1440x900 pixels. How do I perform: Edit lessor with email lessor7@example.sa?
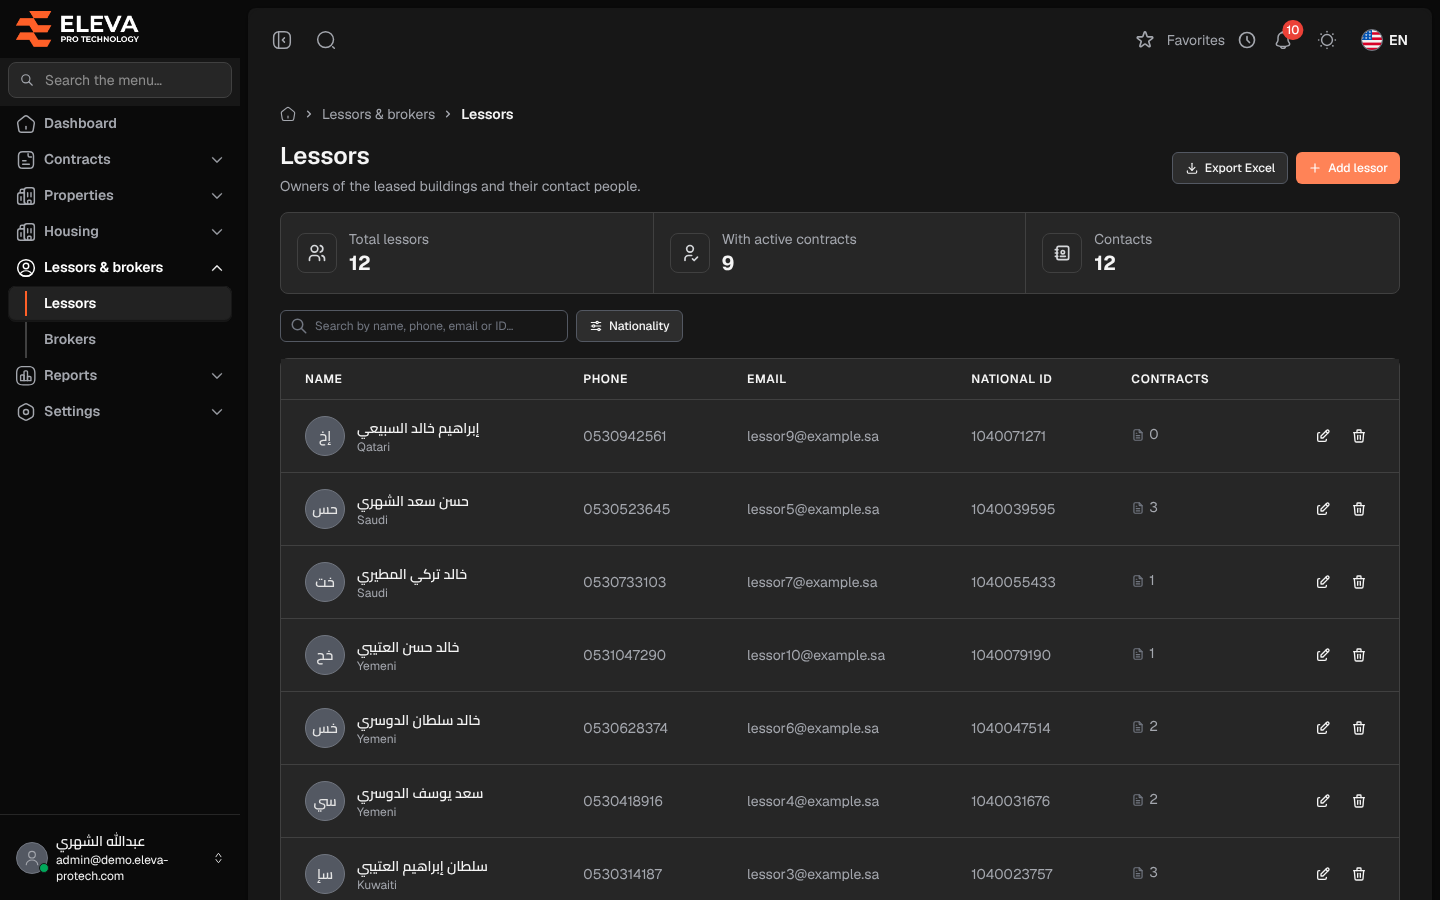[x=1323, y=582]
